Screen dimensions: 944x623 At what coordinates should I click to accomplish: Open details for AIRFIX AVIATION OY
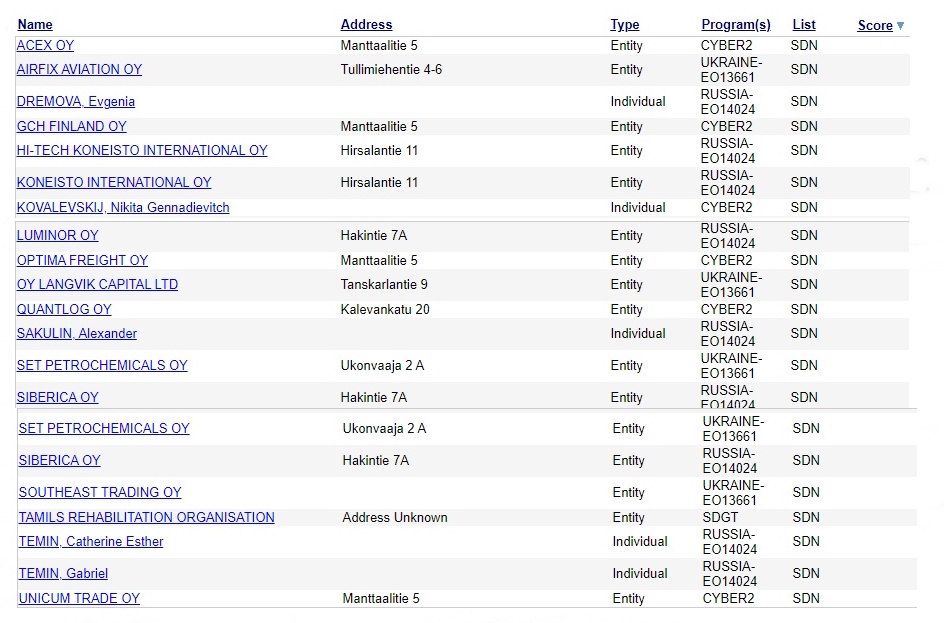(x=79, y=70)
